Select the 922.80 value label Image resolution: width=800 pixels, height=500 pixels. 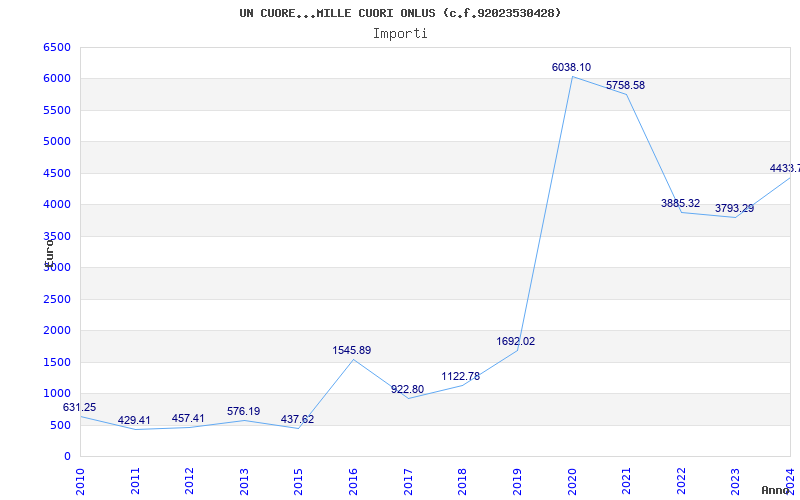coord(407,389)
